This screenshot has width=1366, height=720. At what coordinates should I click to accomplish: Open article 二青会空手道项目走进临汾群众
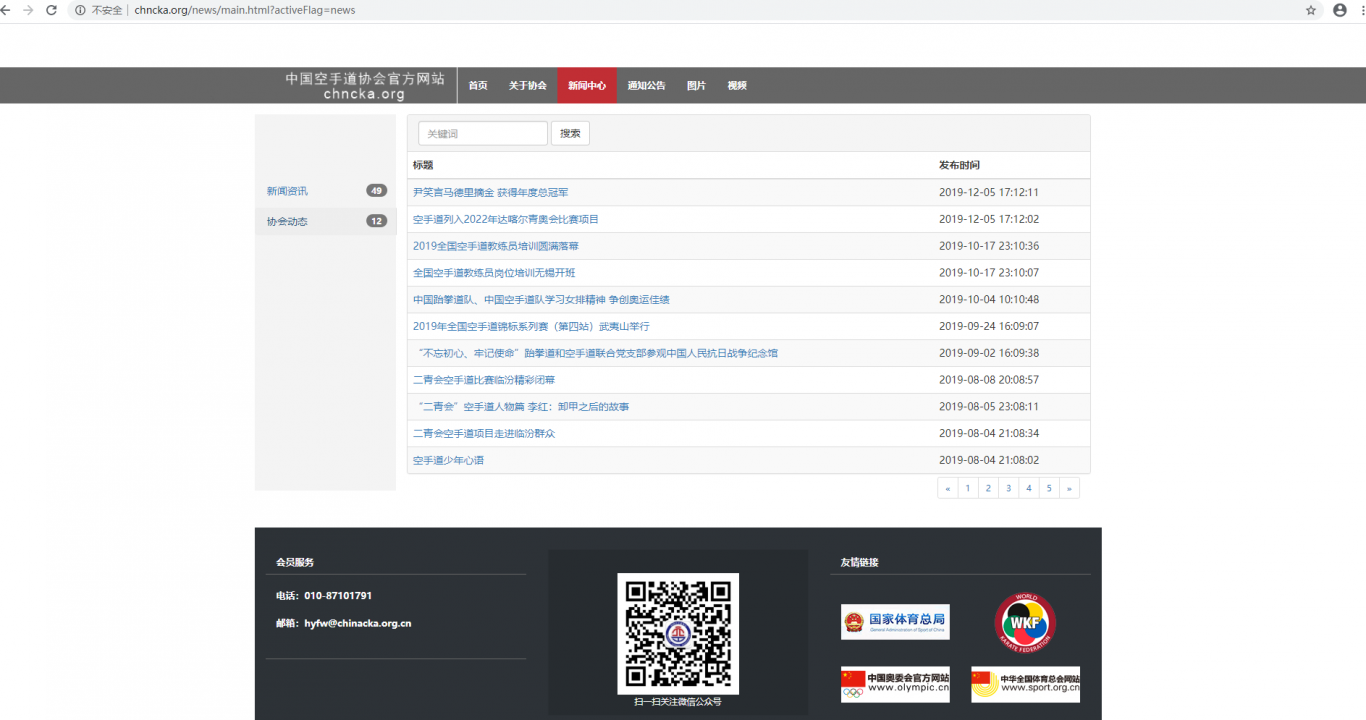tap(484, 434)
